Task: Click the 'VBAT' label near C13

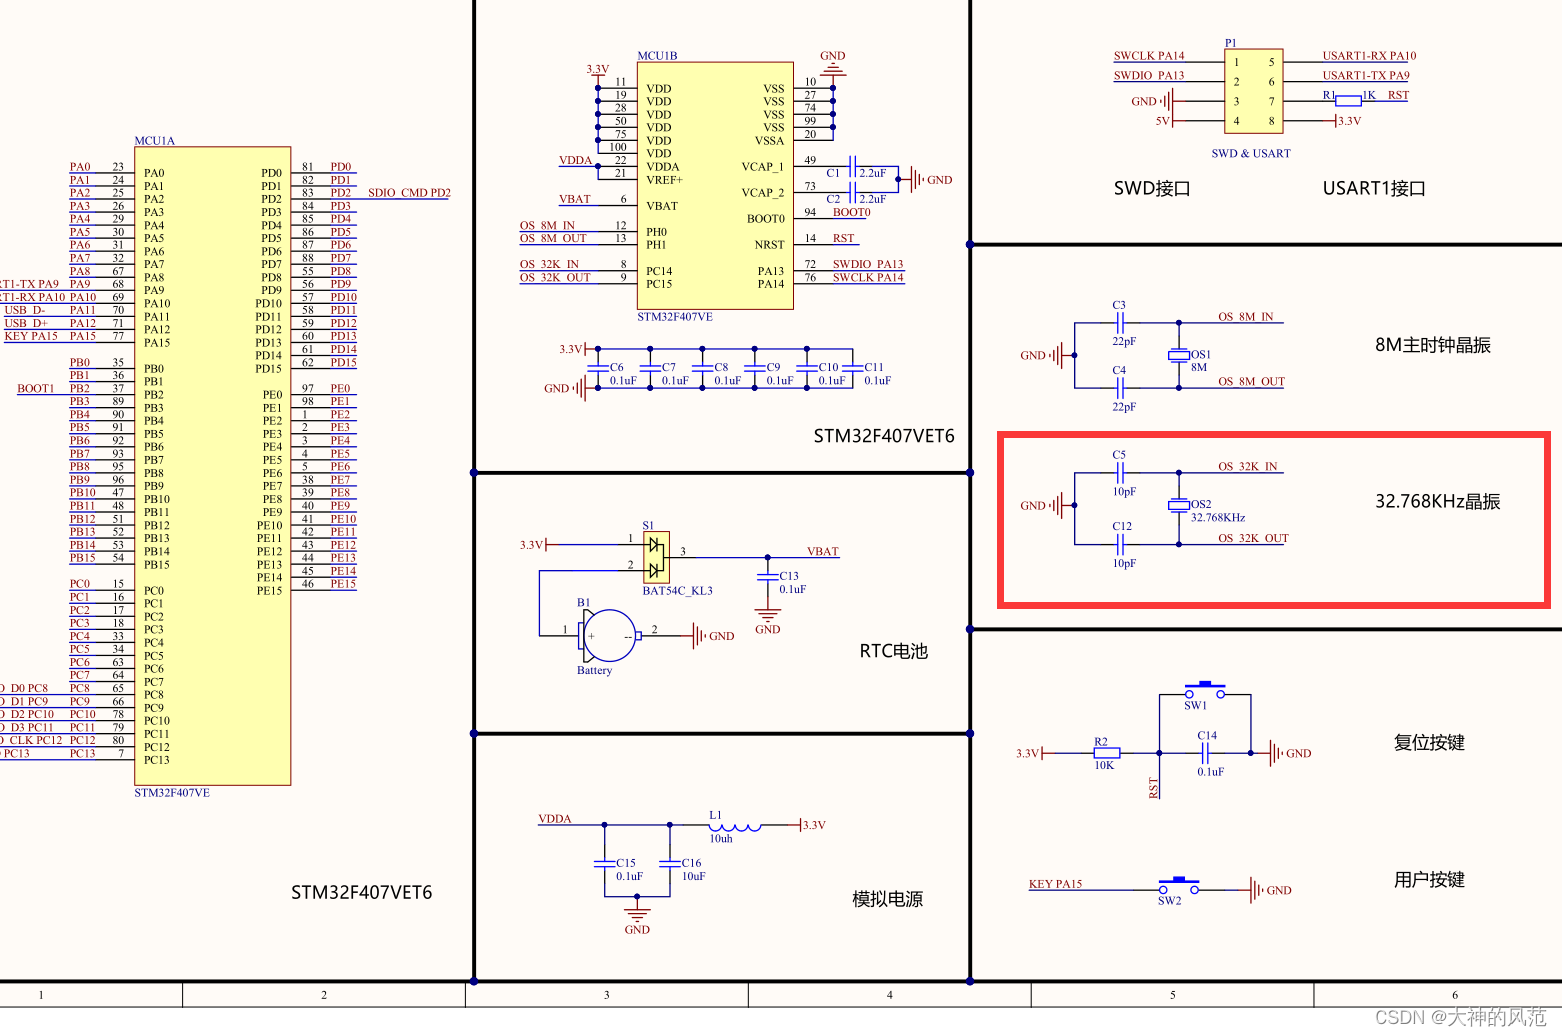Action: tap(823, 552)
